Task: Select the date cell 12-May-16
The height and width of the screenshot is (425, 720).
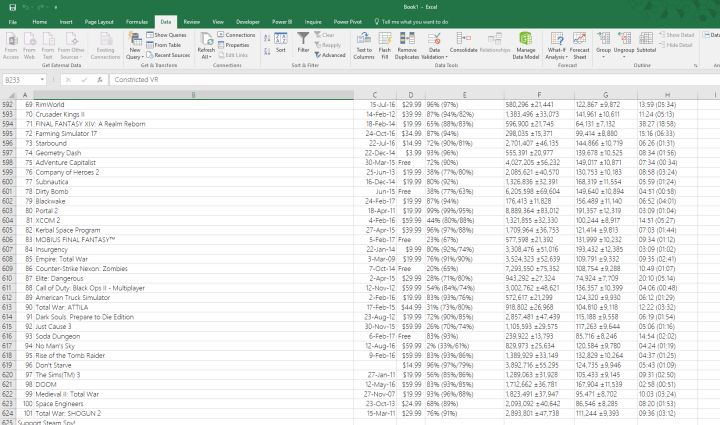Action: 375,384
